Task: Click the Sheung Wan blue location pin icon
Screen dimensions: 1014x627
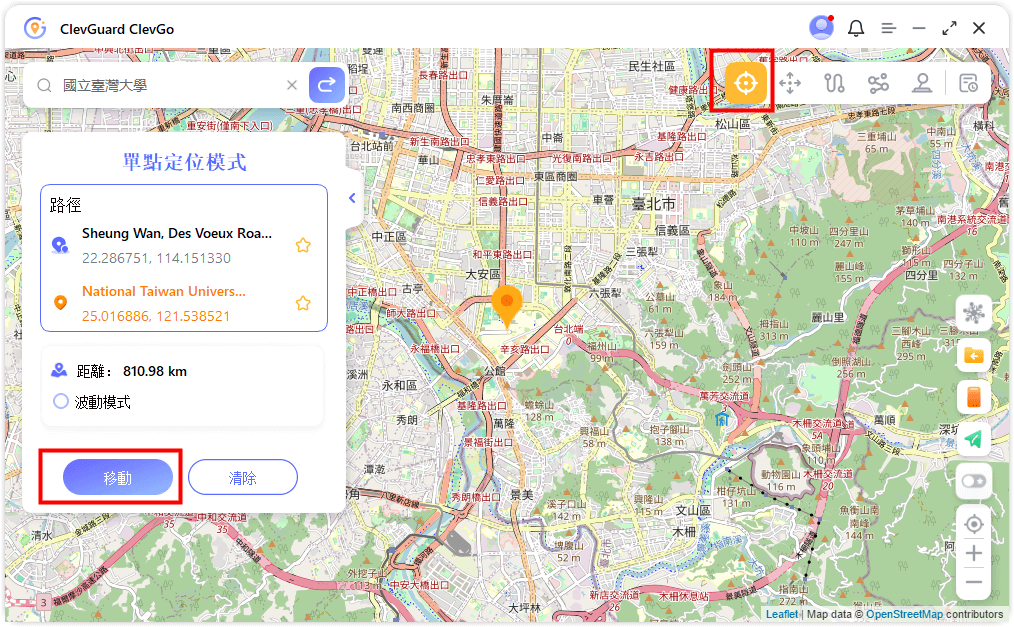Action: 60,245
